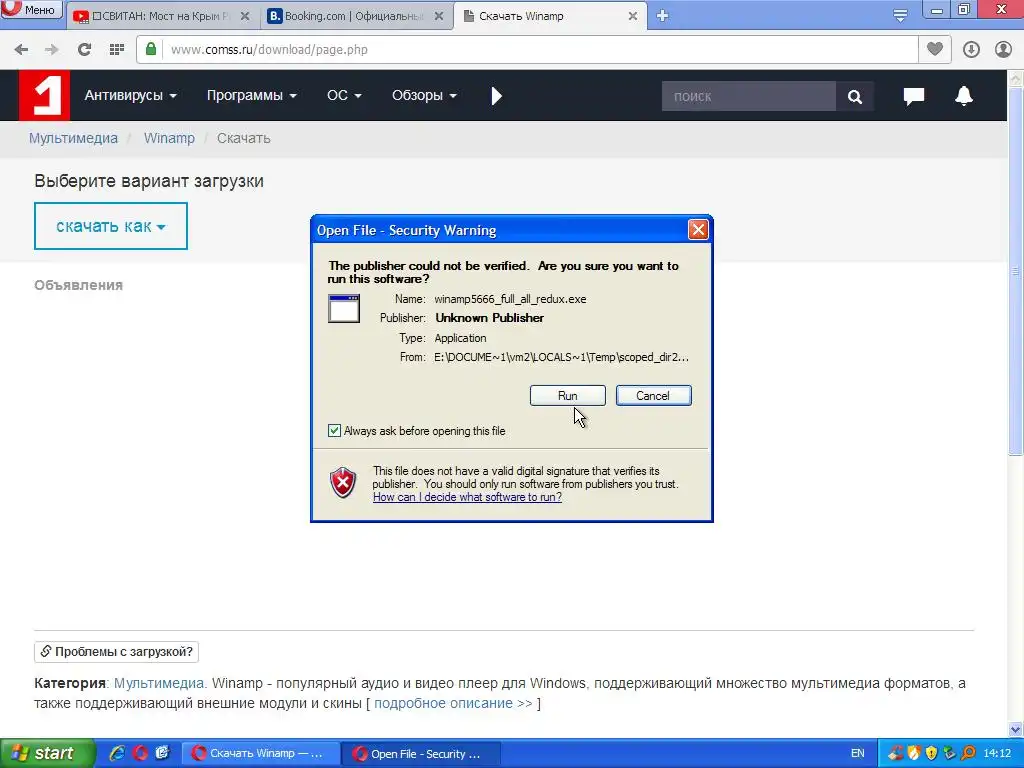The image size is (1024, 768).
Task: Open the tab menu icon in the title bar
Action: click(x=900, y=16)
